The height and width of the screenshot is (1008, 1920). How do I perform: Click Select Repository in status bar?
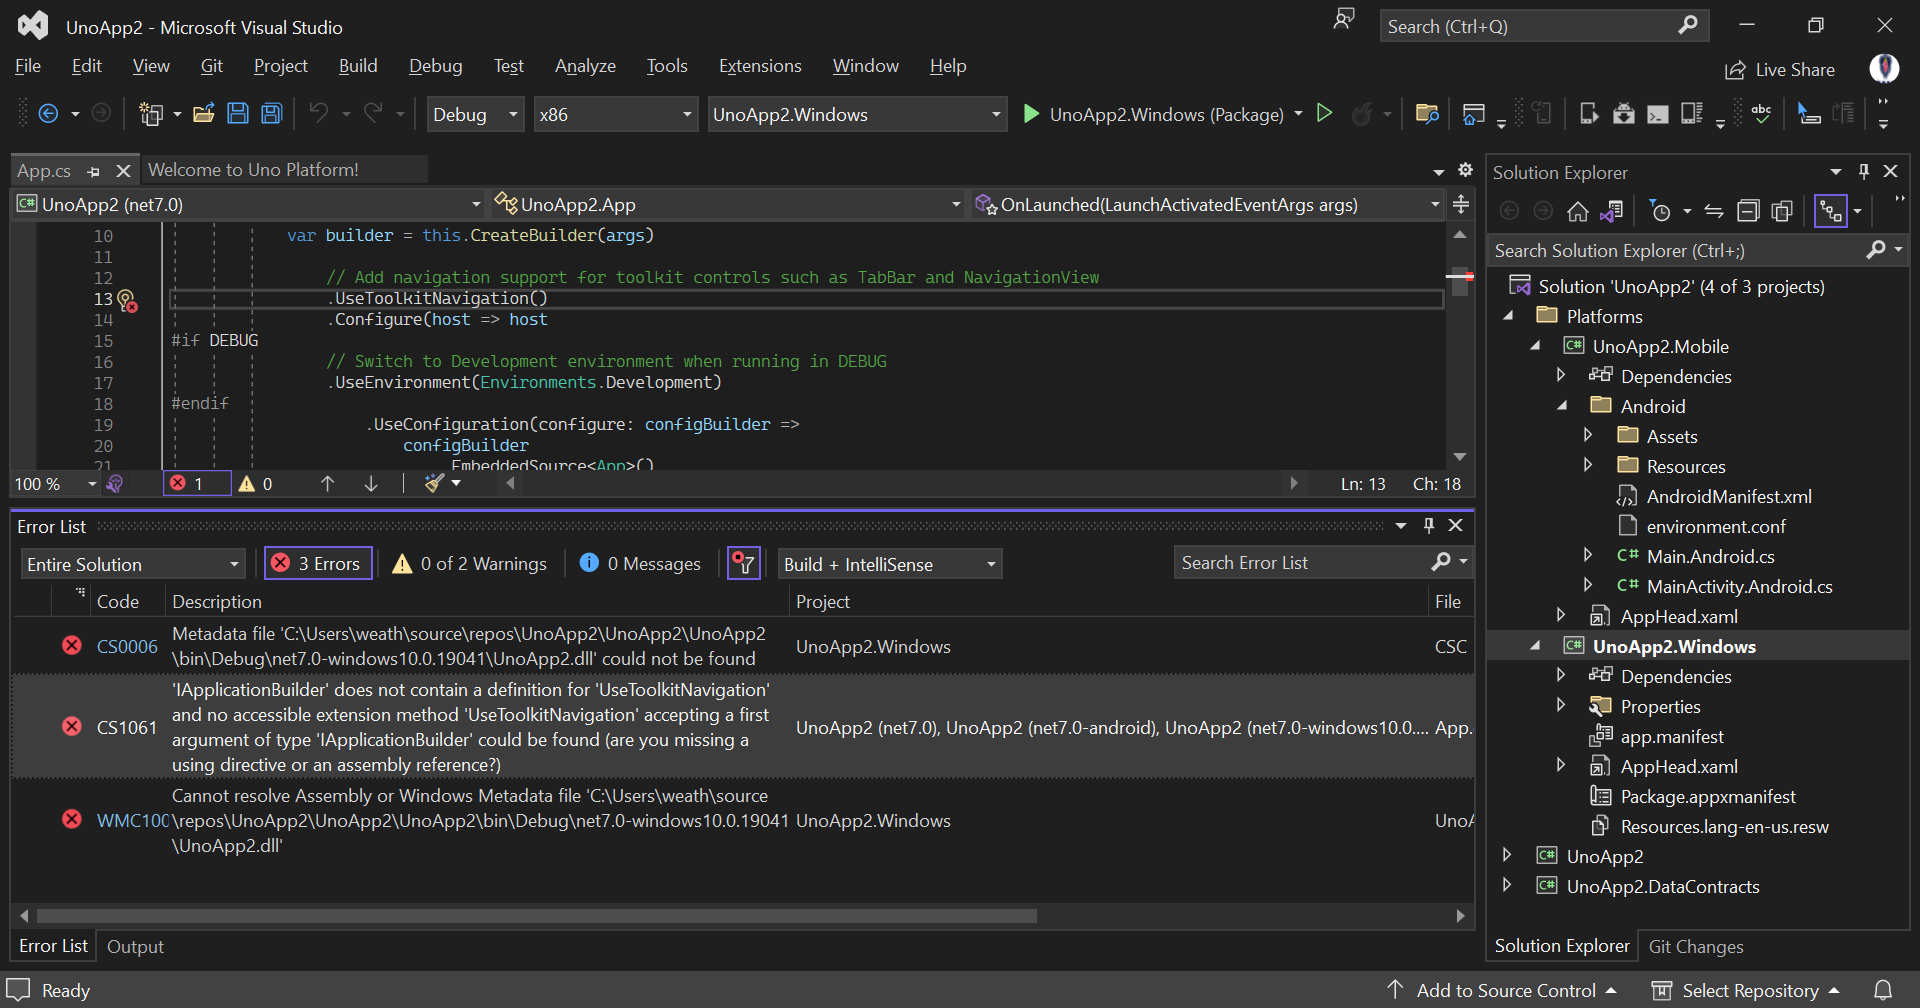click(1746, 990)
